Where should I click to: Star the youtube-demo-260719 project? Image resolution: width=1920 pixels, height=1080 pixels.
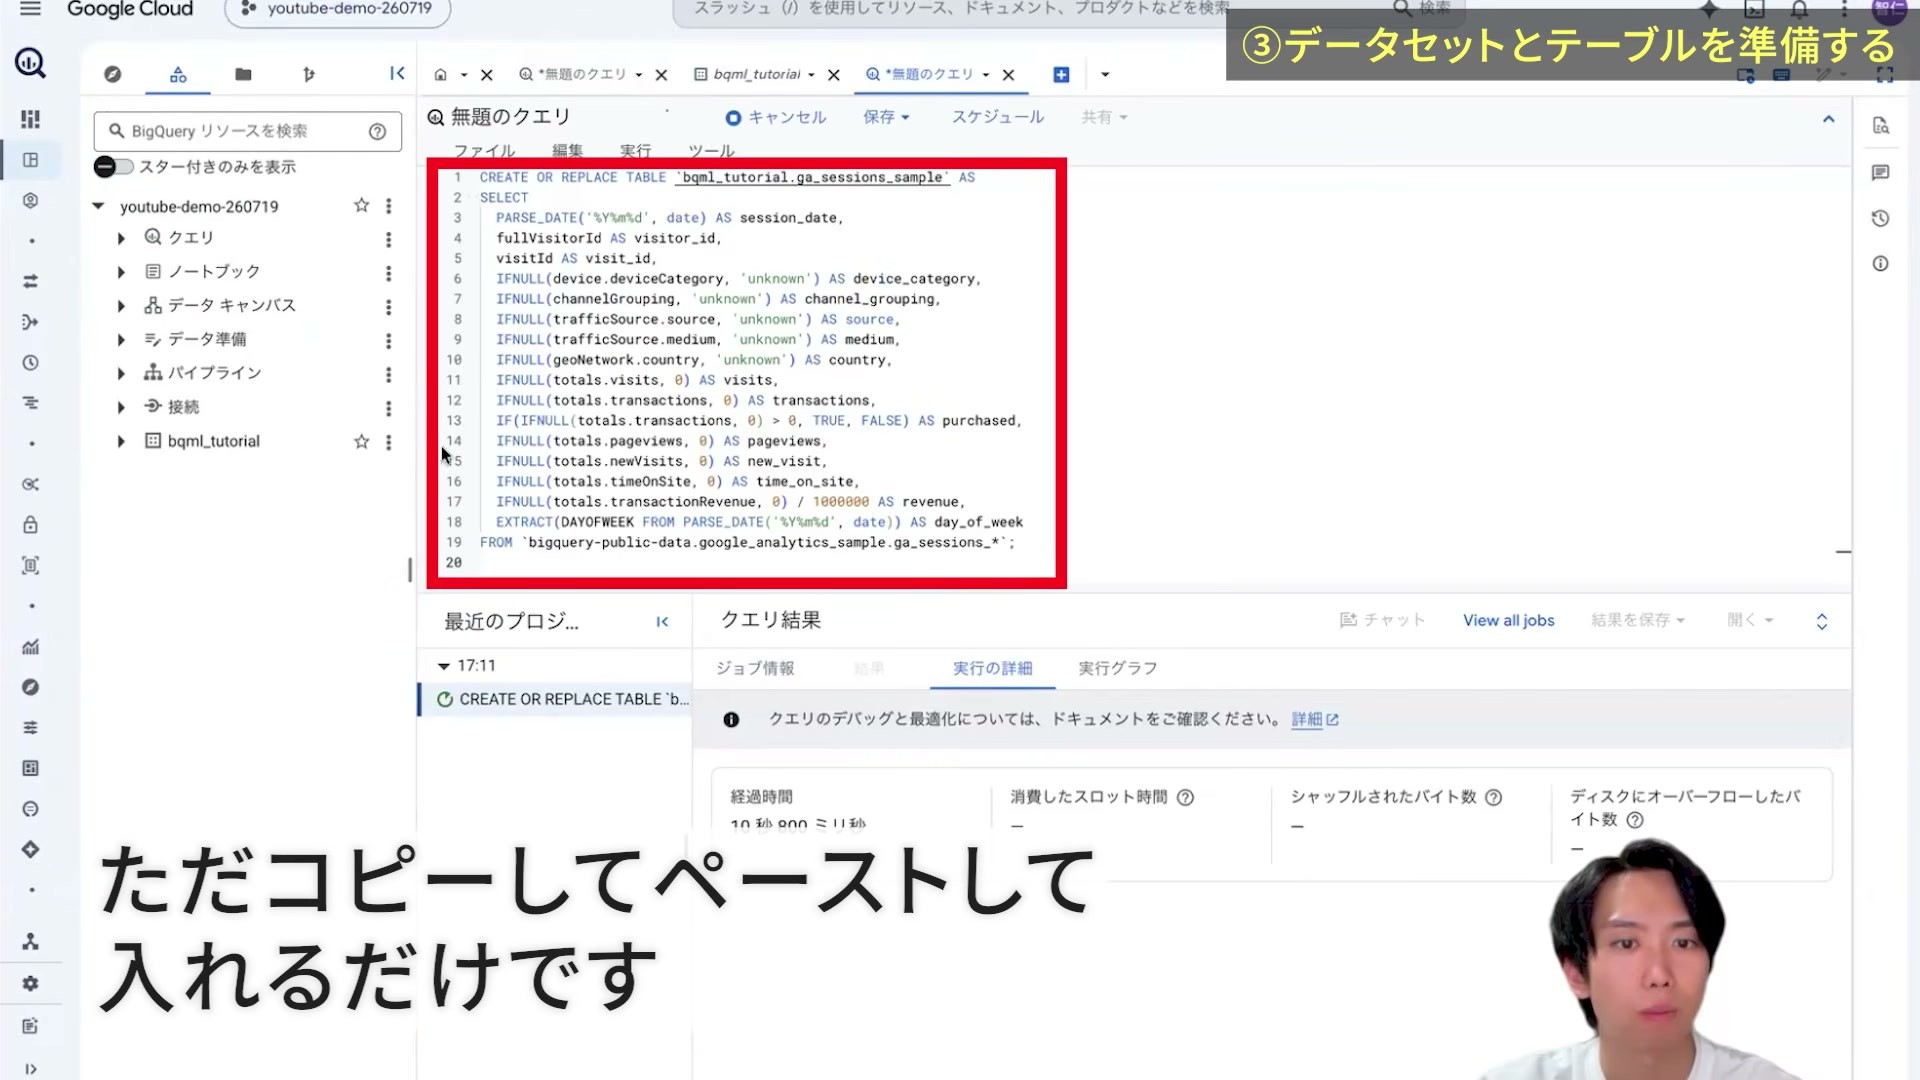coord(361,205)
